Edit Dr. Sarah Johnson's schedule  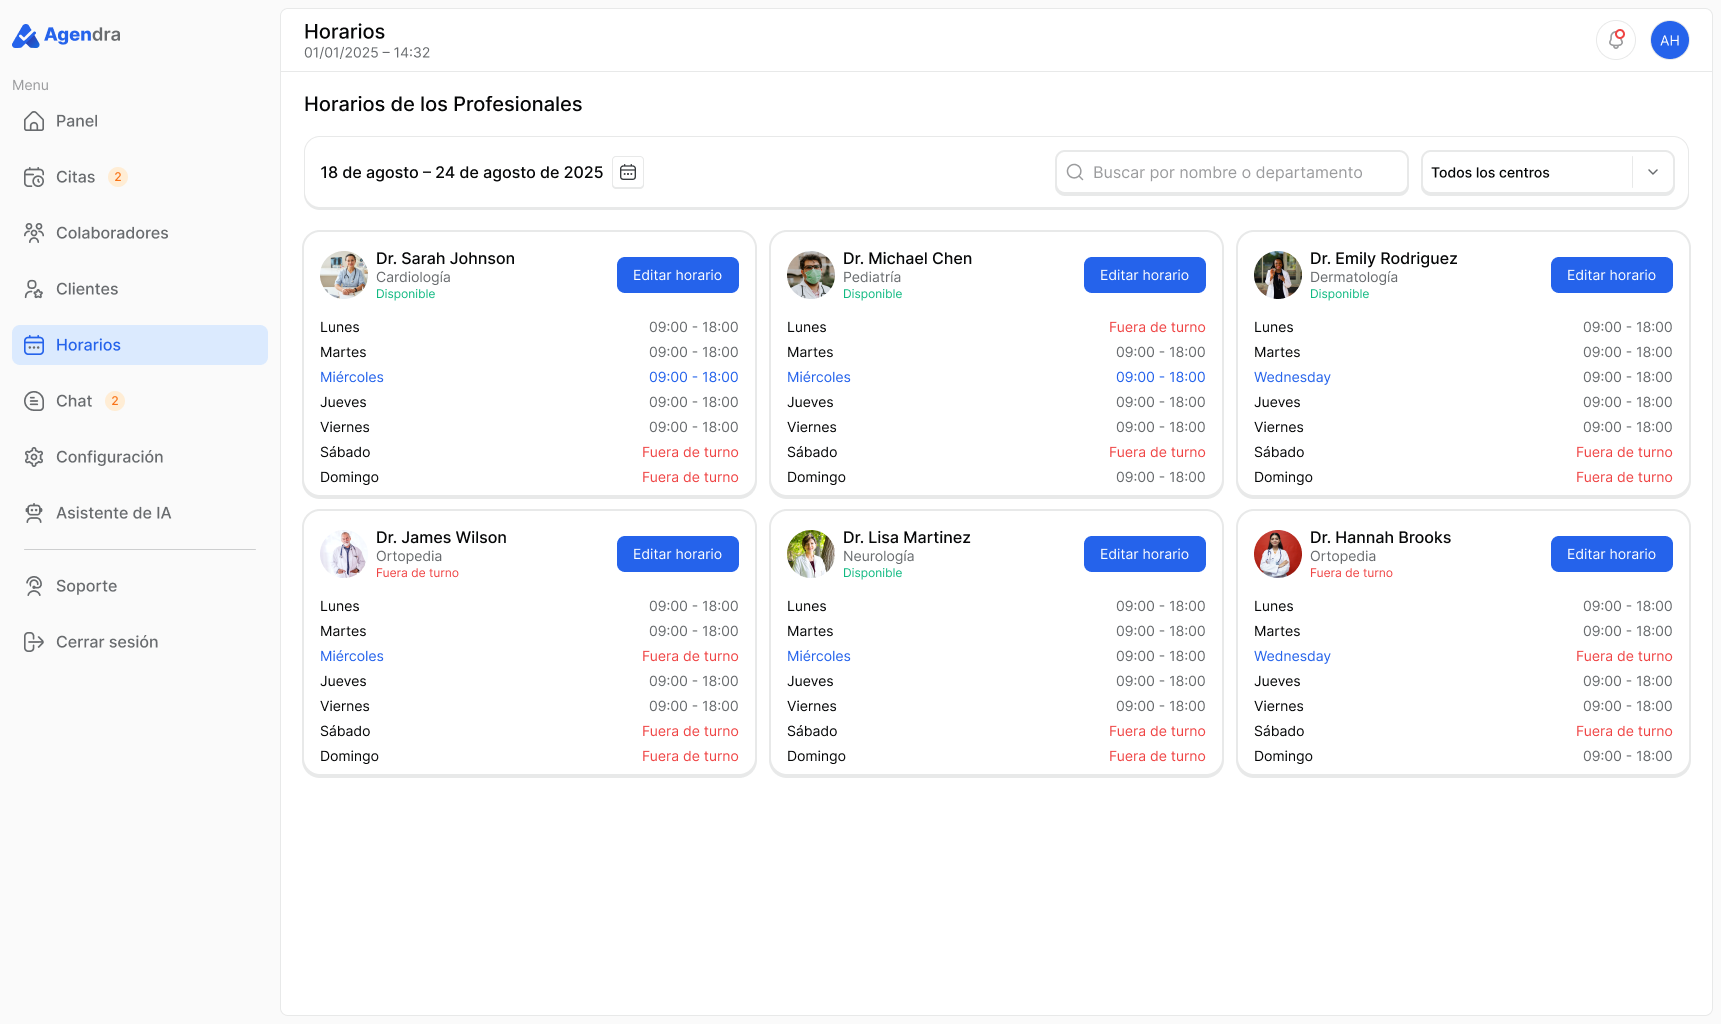click(x=677, y=275)
